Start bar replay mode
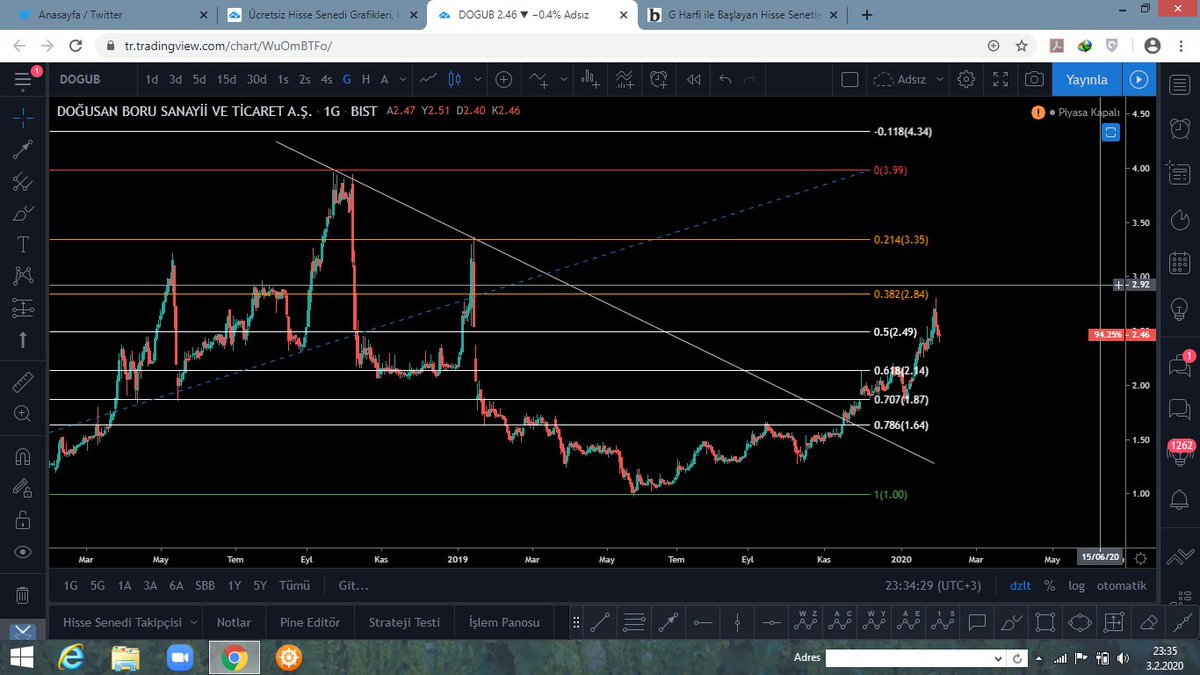The height and width of the screenshot is (675, 1200). [694, 79]
